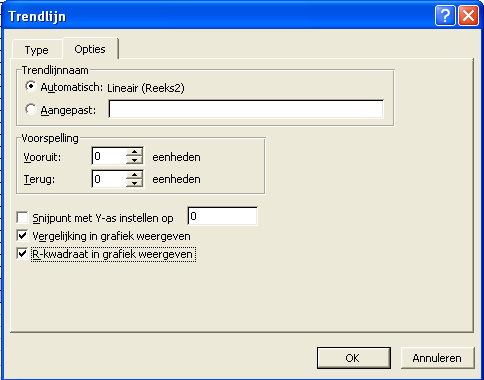
Task: Switch to the Type tab
Action: tap(37, 50)
